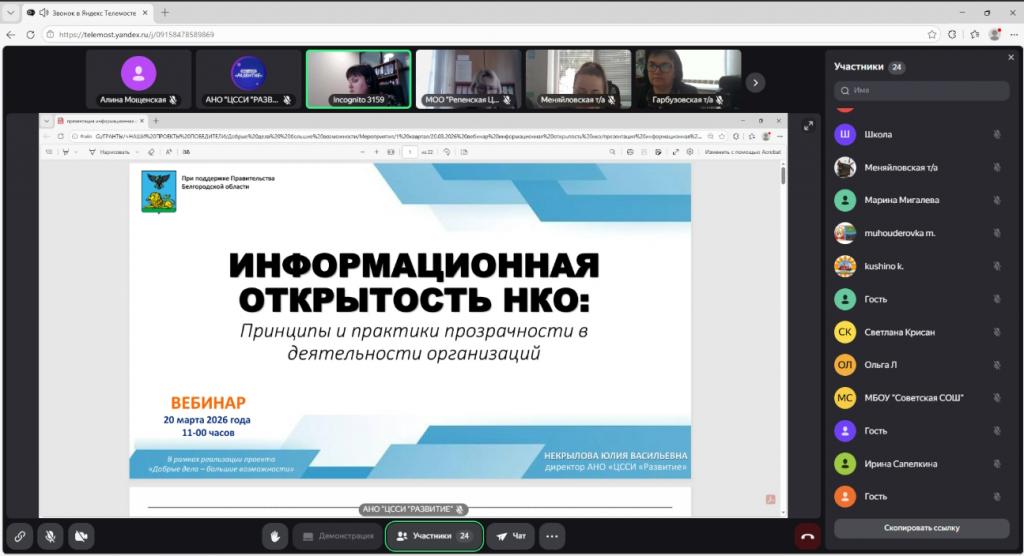End the call with red hang-up button
Viewport: 1024px width, 556px height.
[x=807, y=537]
